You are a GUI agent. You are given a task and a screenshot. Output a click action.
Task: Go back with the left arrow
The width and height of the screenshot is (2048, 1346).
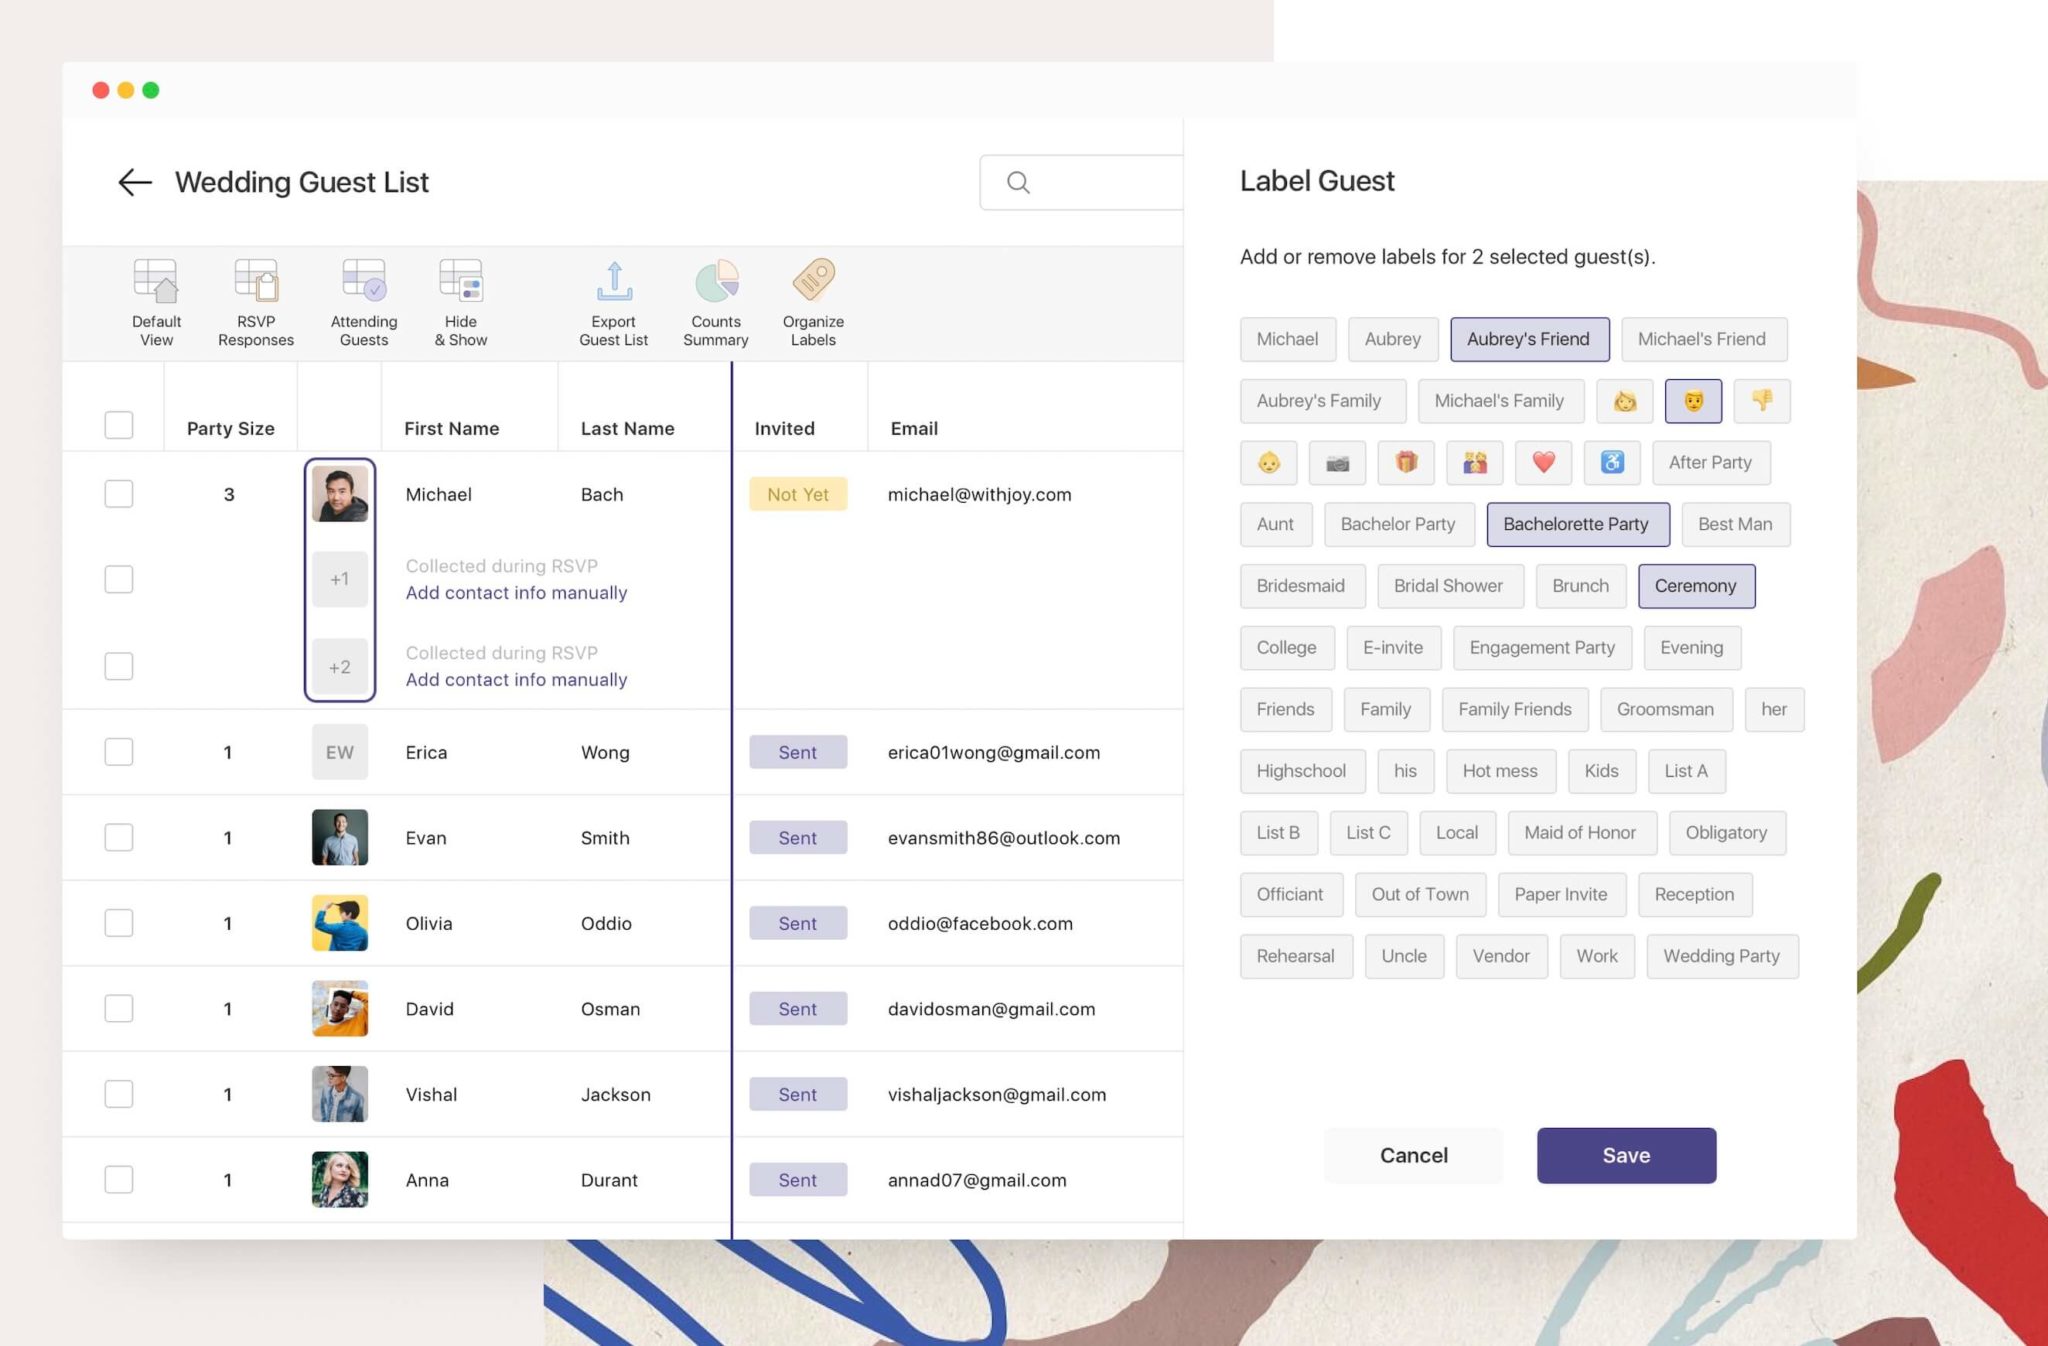(x=134, y=182)
